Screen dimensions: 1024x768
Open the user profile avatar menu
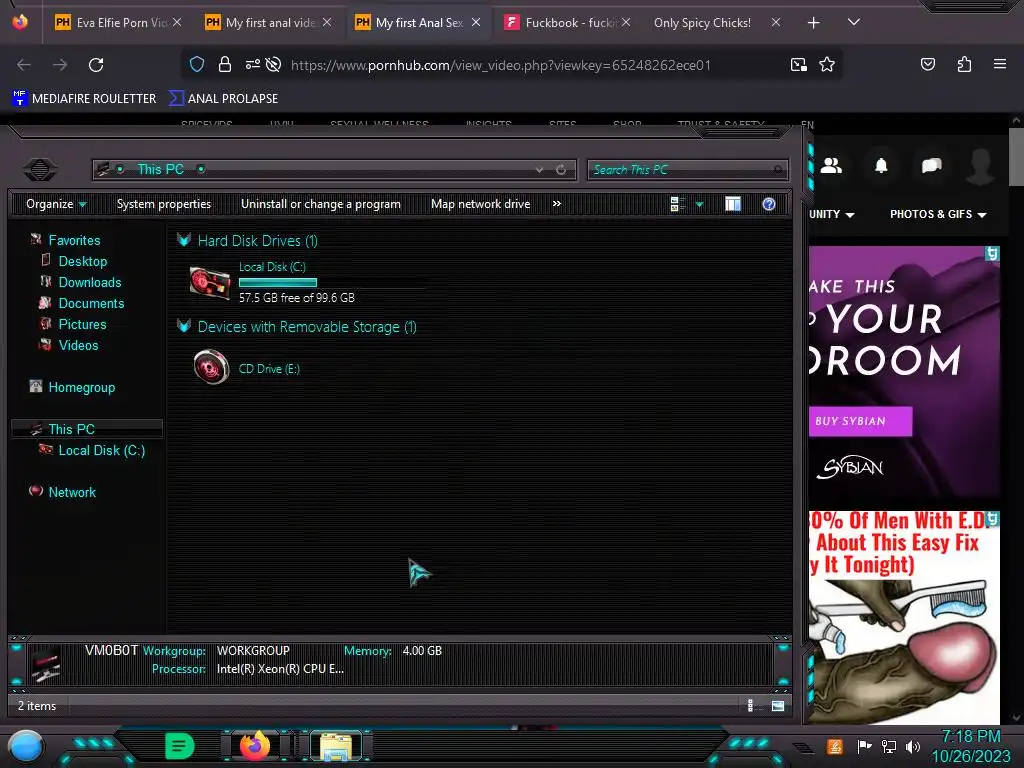[980, 166]
